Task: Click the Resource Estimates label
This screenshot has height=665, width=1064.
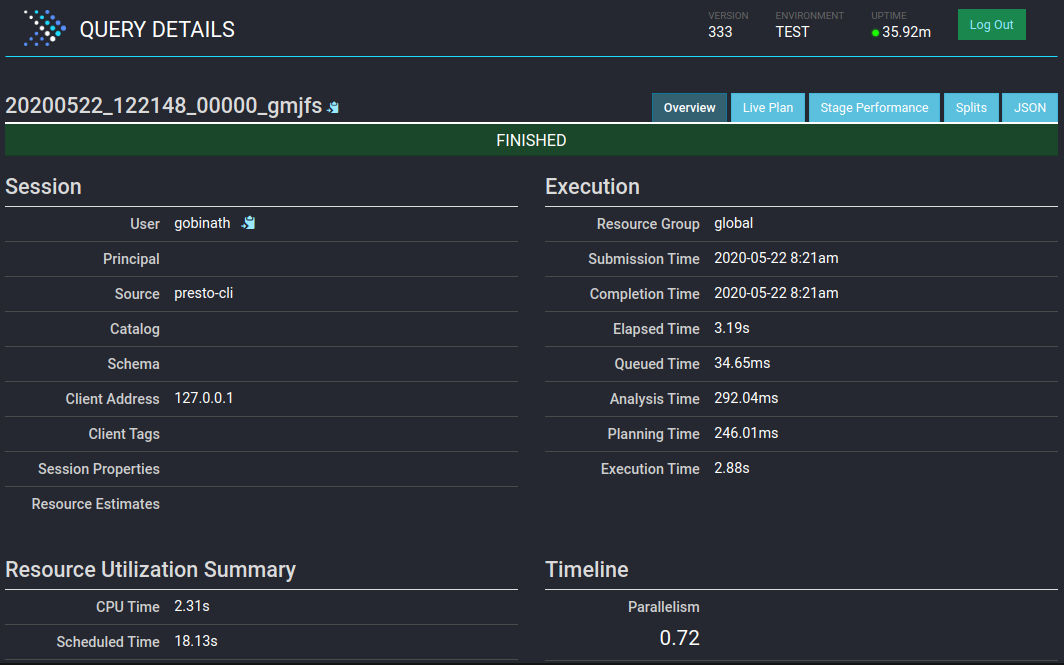Action: [x=96, y=504]
